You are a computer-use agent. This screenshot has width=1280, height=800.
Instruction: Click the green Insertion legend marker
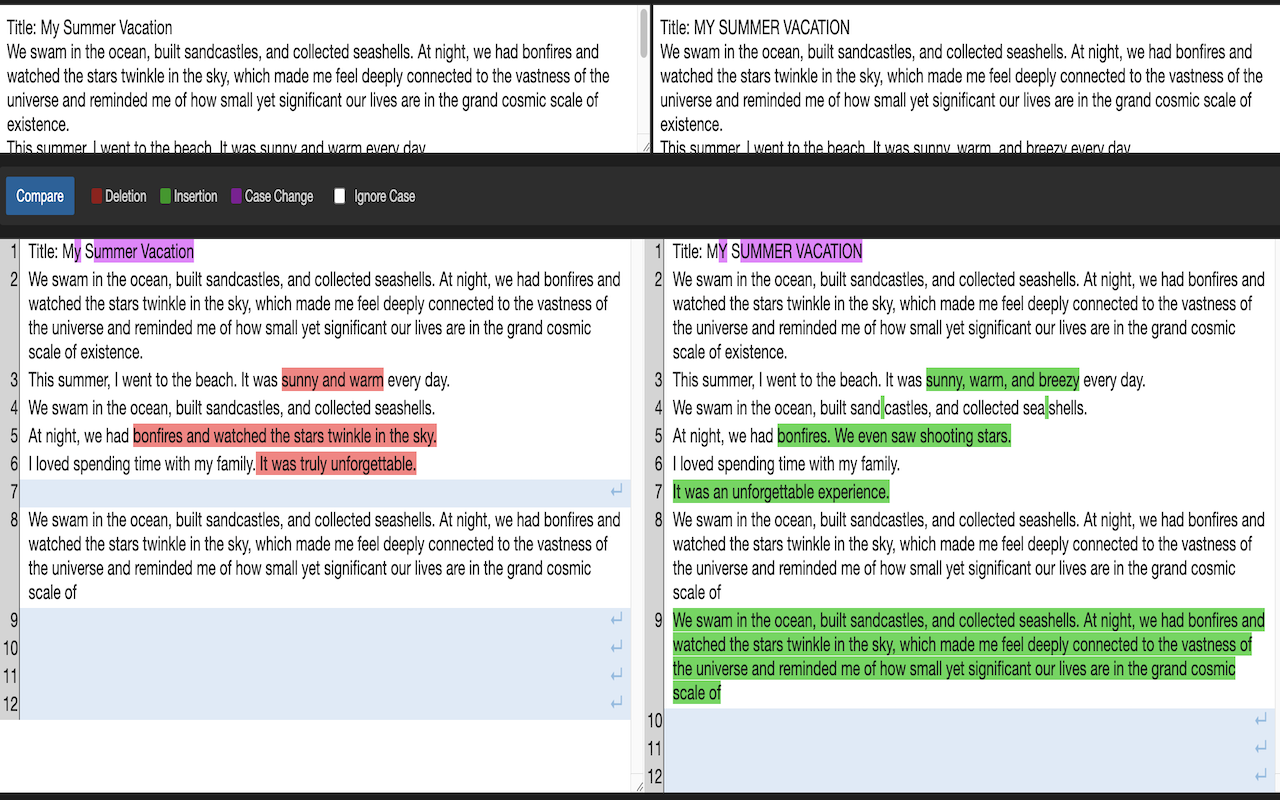[x=165, y=195]
